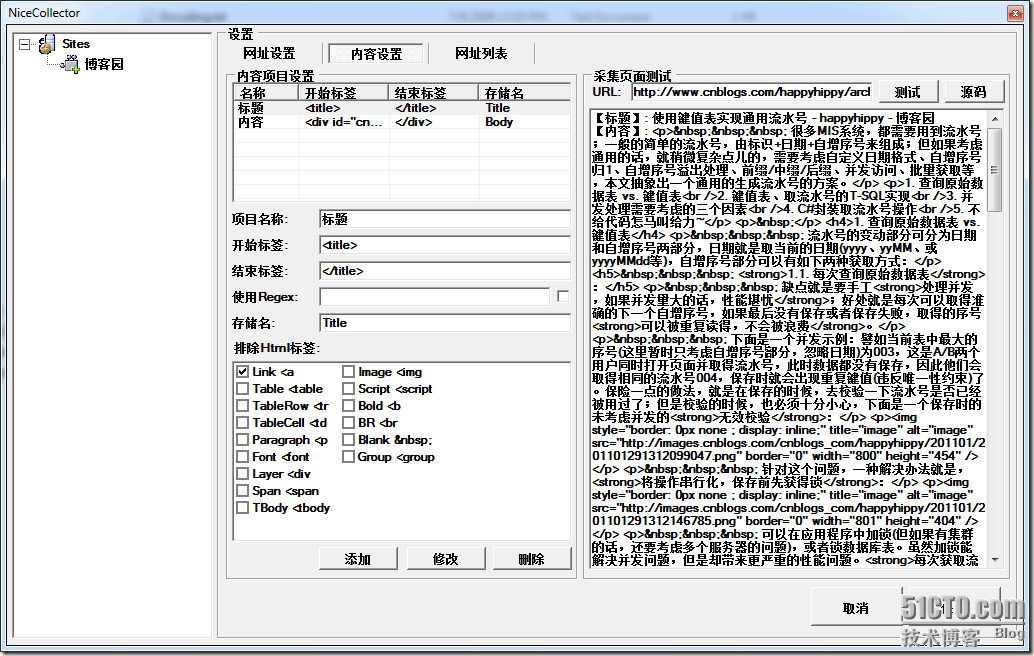Click the 开始标签 input field
Screen dimensions: 1034x656
pos(445,245)
